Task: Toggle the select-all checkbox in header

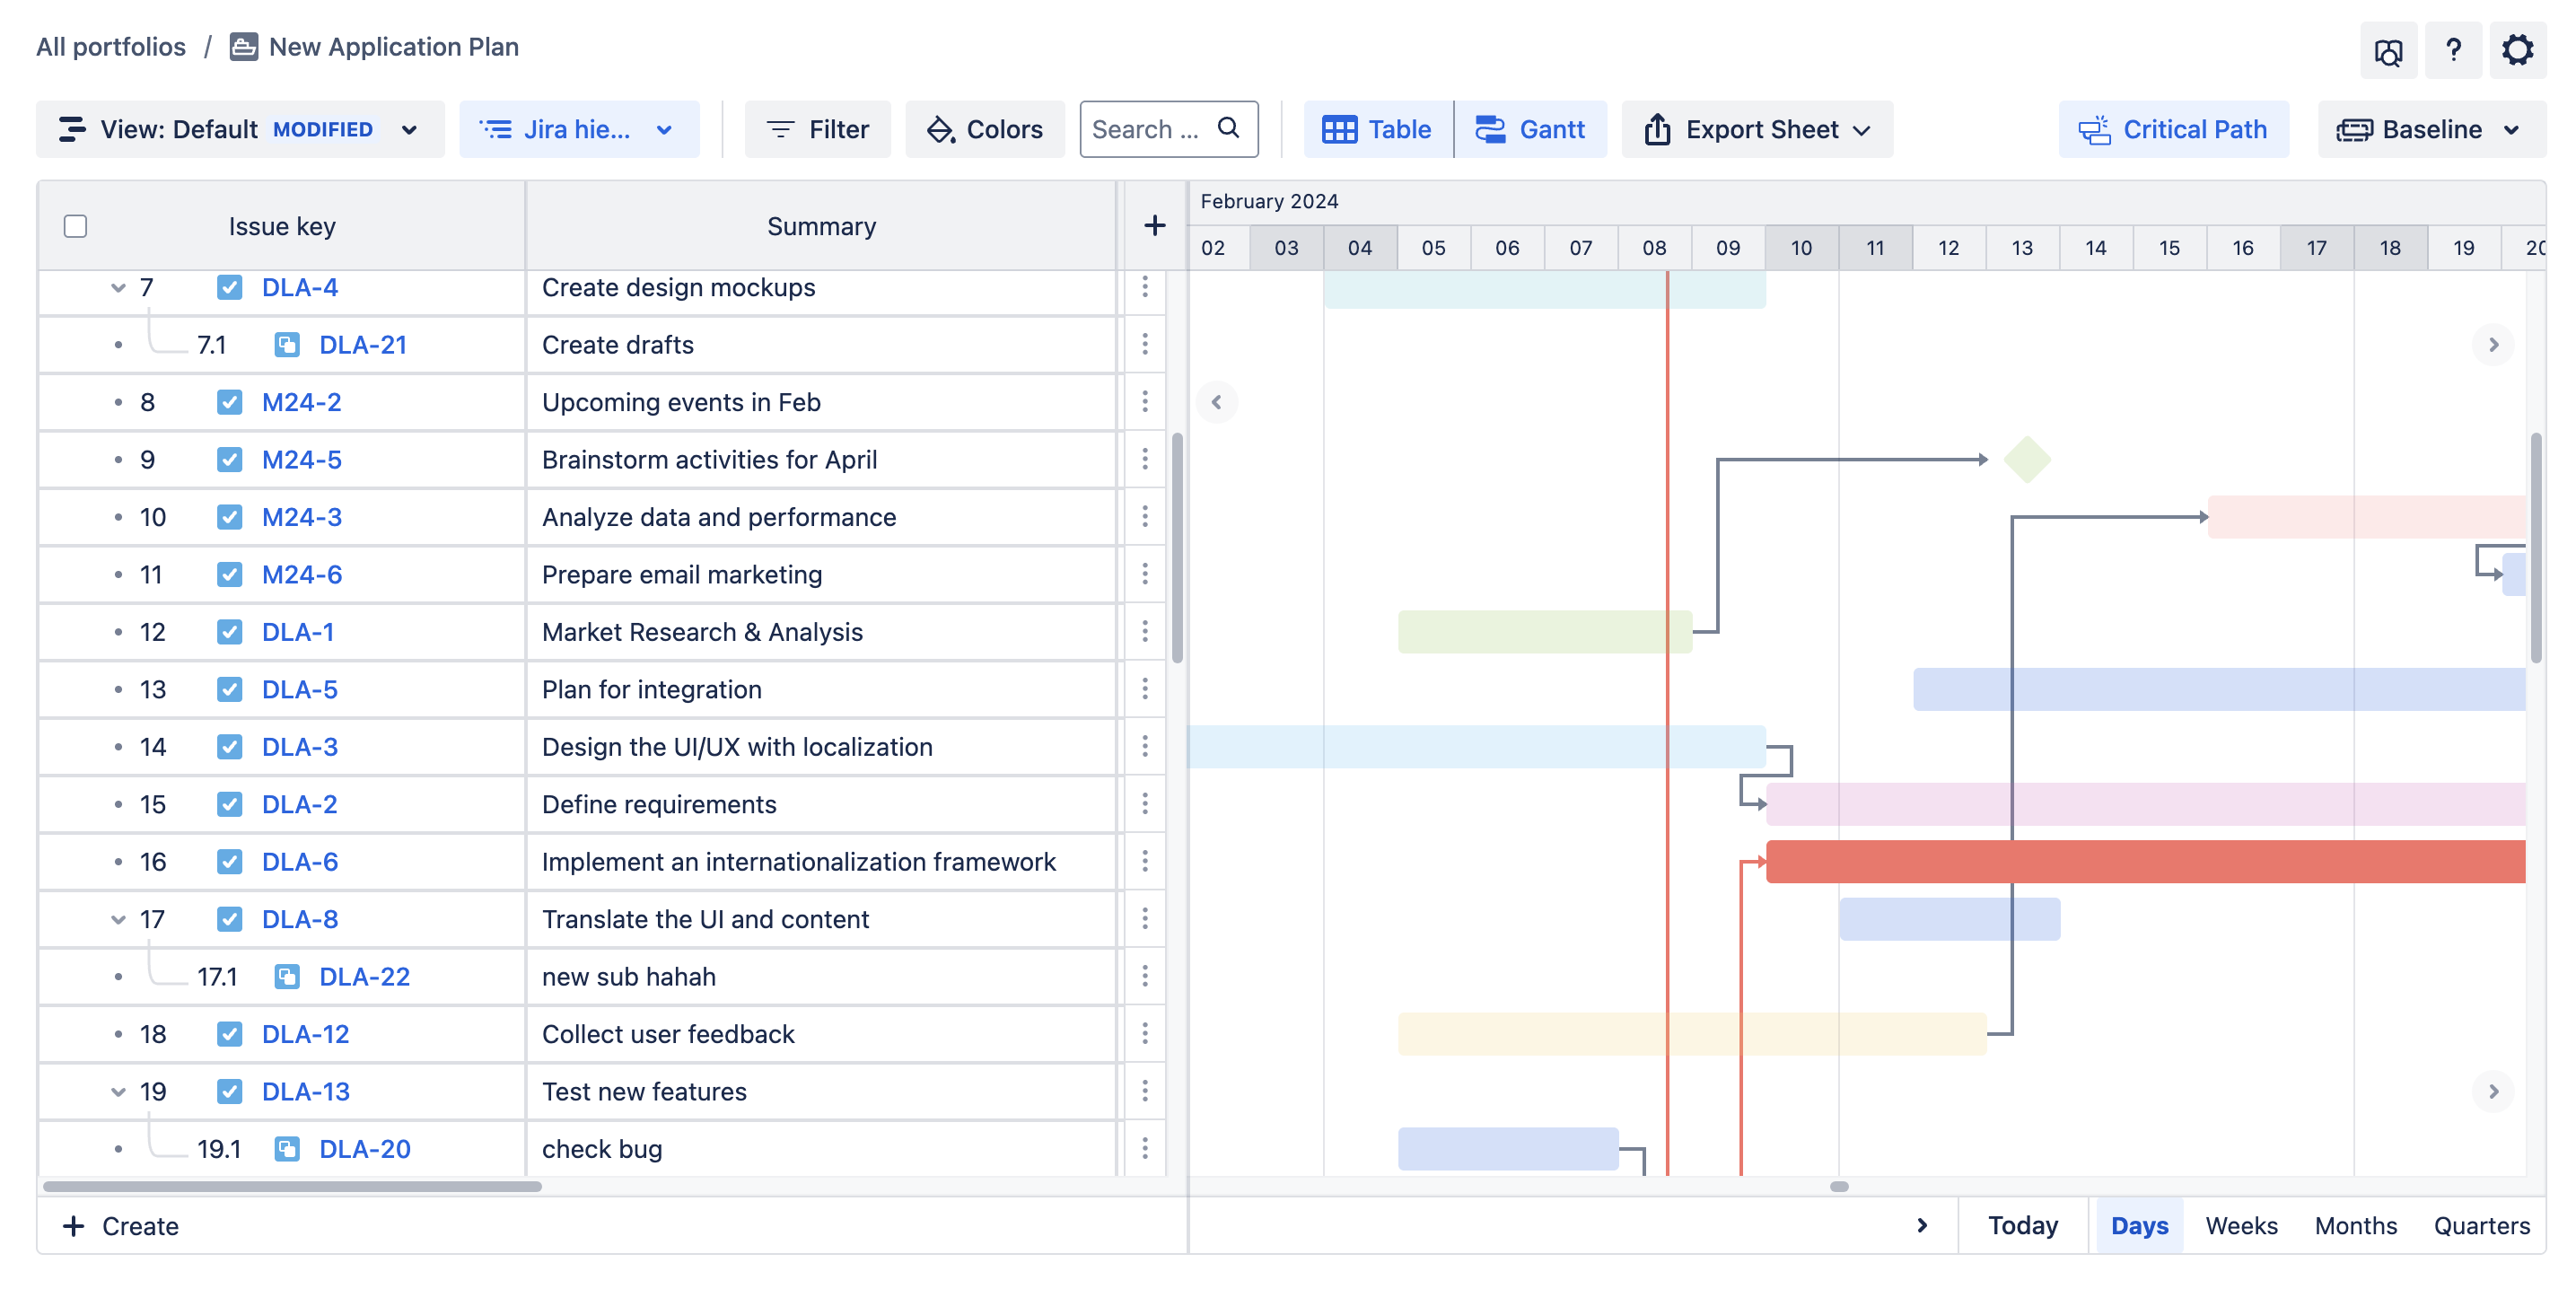Action: pyautogui.click(x=75, y=226)
